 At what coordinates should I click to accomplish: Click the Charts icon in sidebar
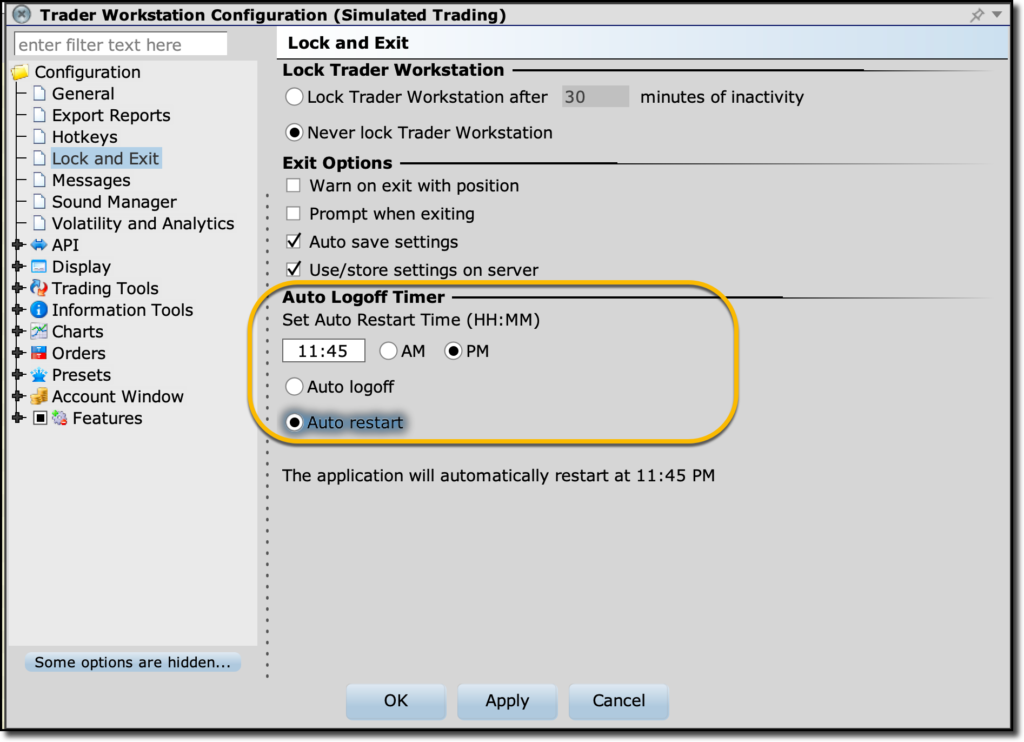(x=39, y=332)
